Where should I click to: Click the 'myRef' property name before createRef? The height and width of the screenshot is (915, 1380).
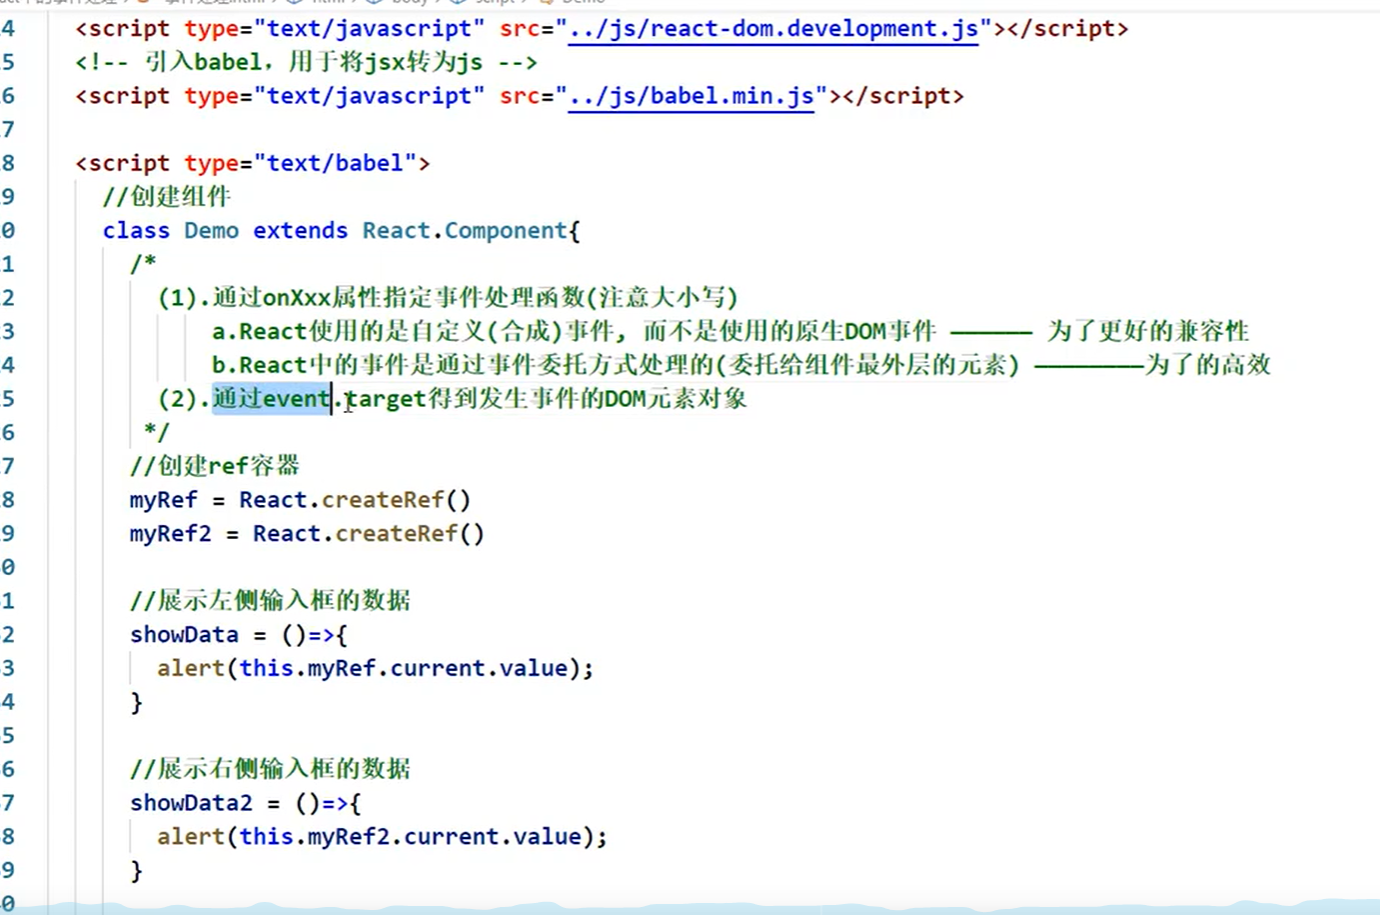(163, 500)
